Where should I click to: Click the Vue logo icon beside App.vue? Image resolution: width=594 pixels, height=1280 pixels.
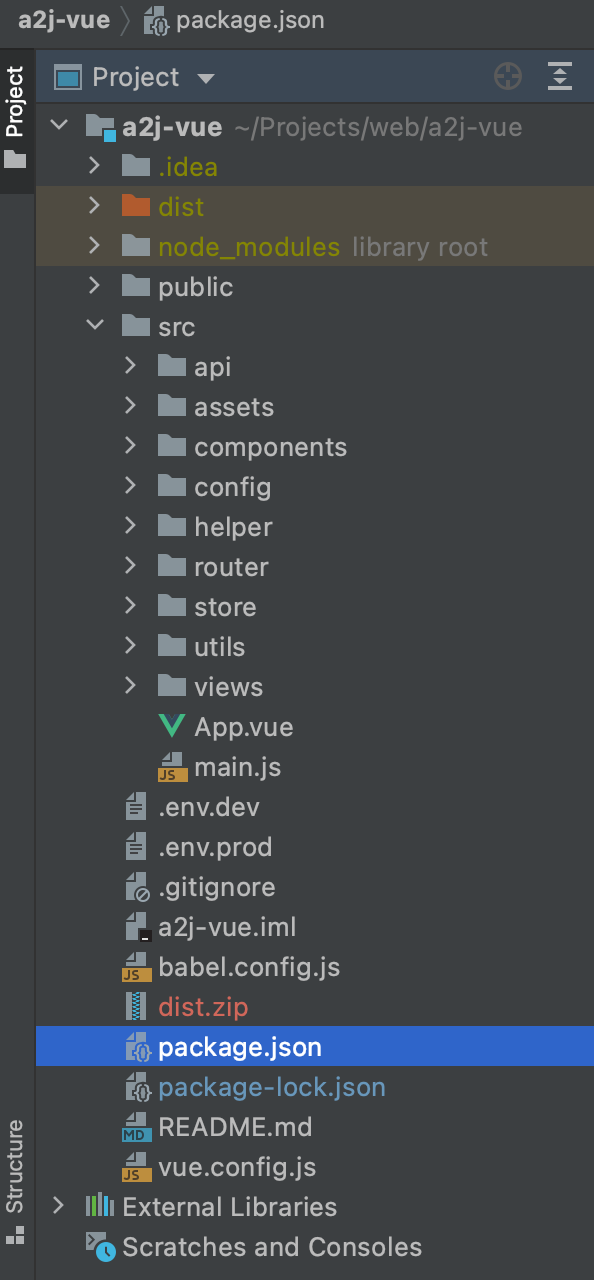172,727
